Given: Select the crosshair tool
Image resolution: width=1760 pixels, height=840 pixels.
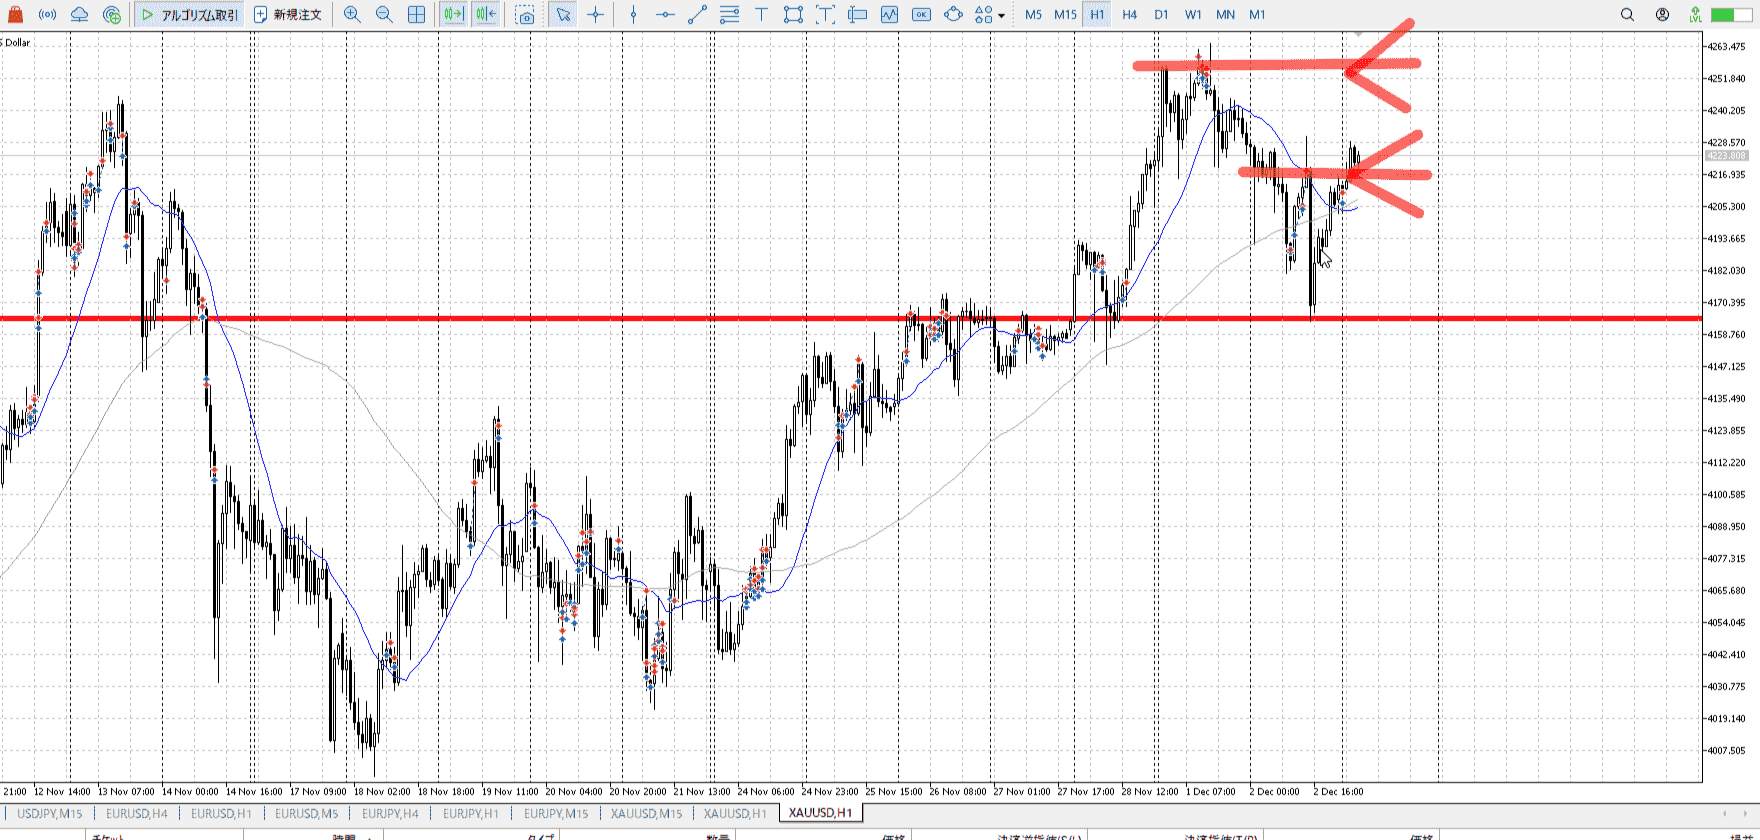Looking at the screenshot, I should [x=596, y=15].
